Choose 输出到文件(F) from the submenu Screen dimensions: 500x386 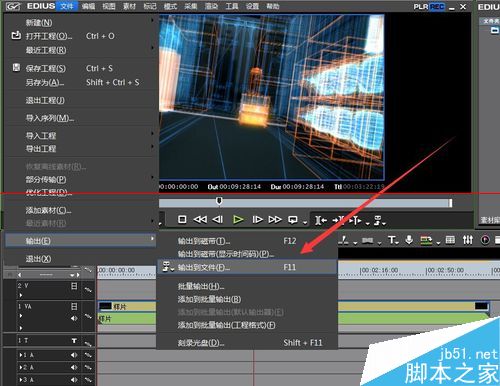coord(247,267)
